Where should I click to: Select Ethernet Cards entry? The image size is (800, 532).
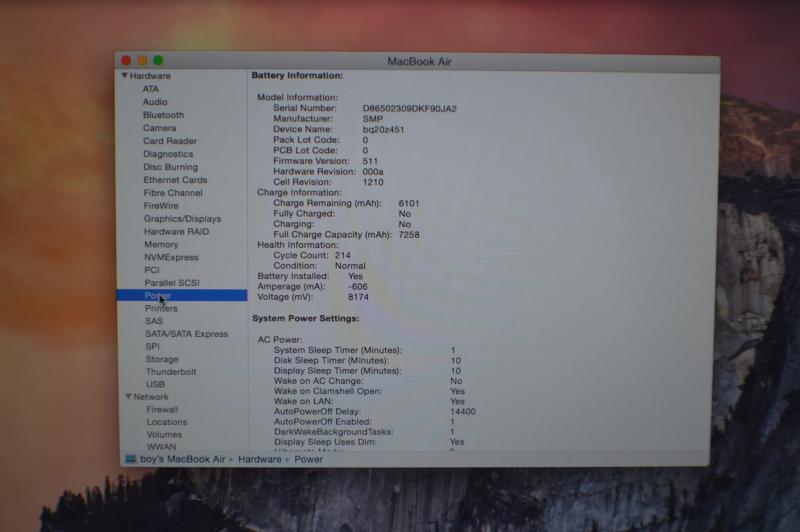[x=175, y=180]
